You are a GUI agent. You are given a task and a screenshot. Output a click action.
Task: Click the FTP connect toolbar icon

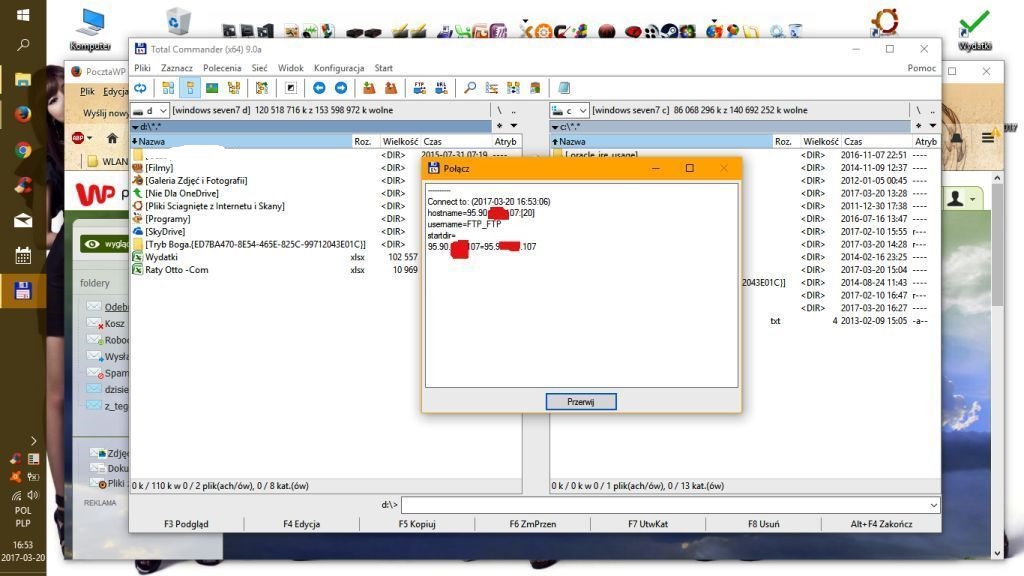[420, 88]
